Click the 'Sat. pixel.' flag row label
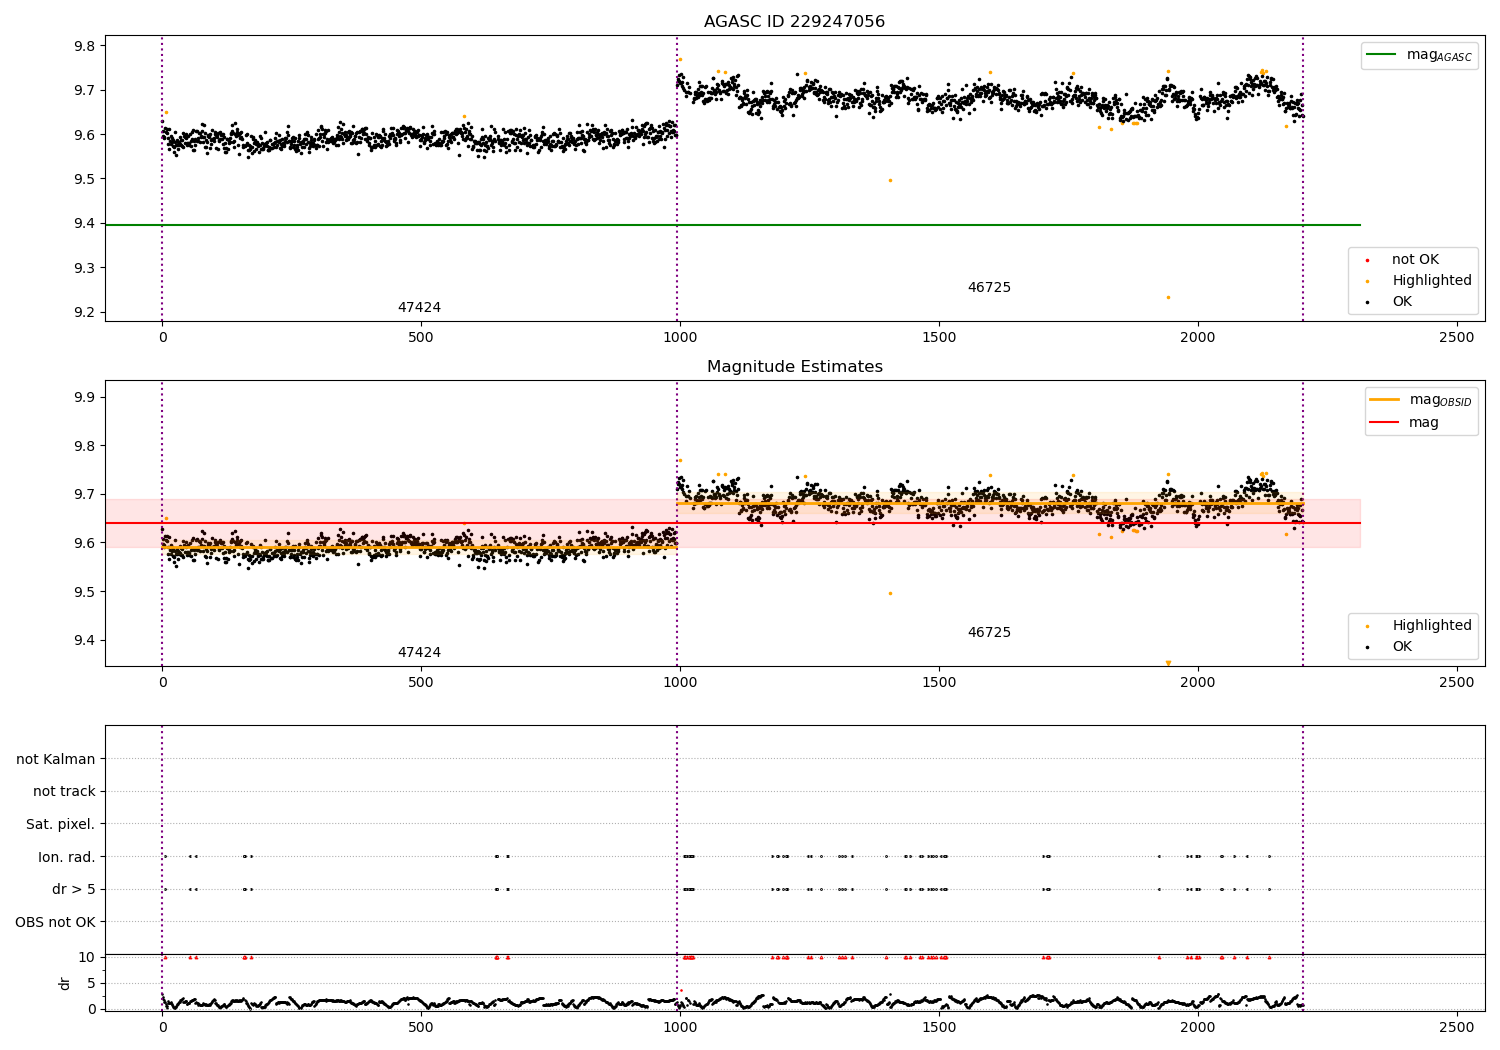Viewport: 1500px width, 1050px height. [61, 825]
